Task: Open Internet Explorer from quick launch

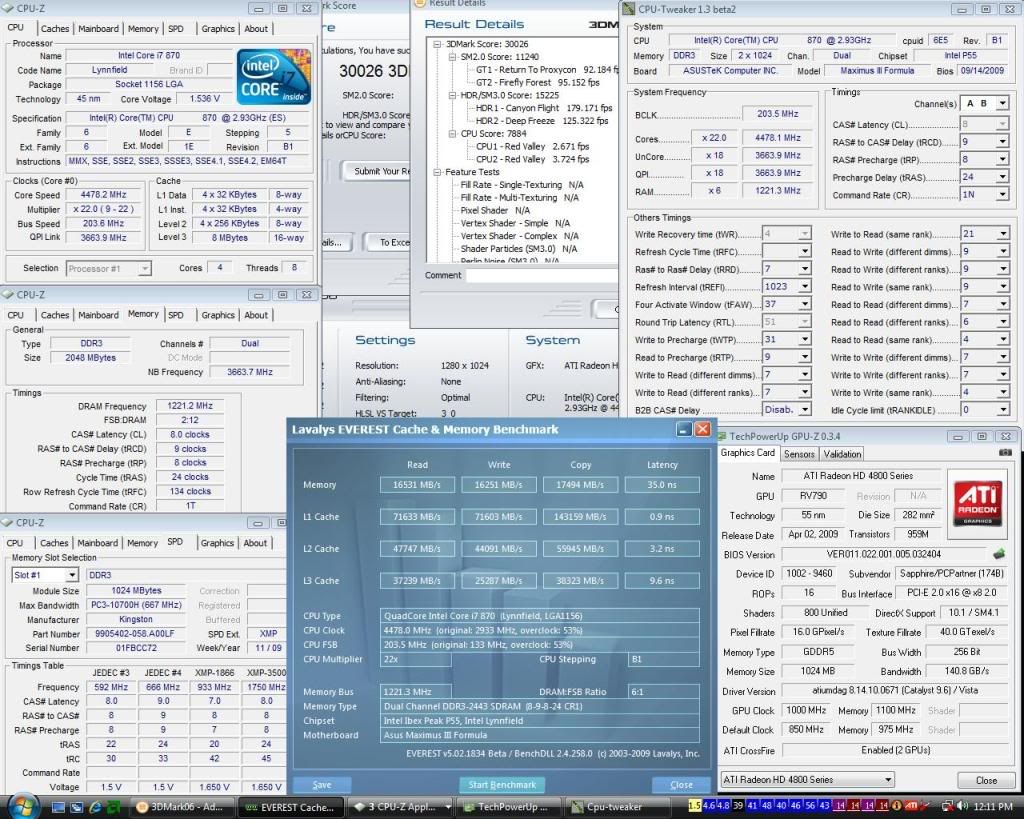Action: [95, 807]
